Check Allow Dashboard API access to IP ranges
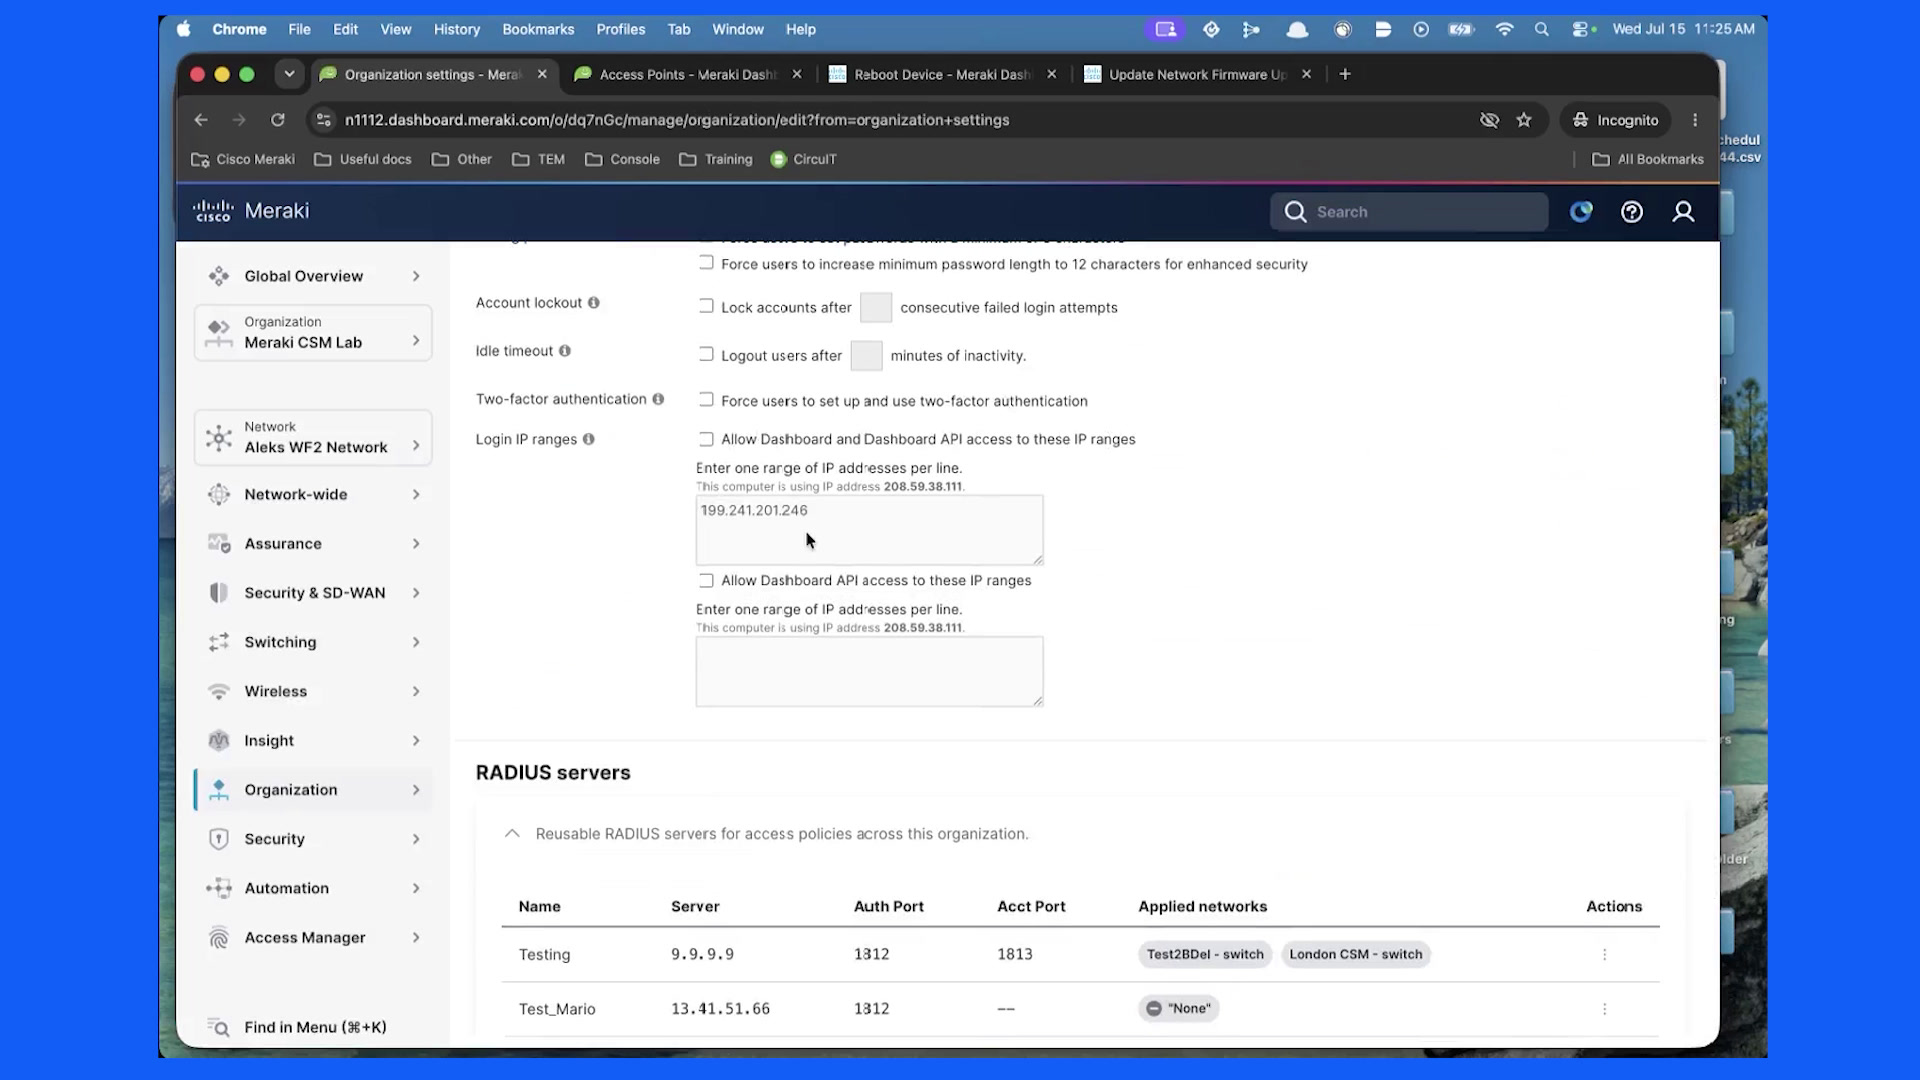Viewport: 1920px width, 1080px height. click(706, 580)
